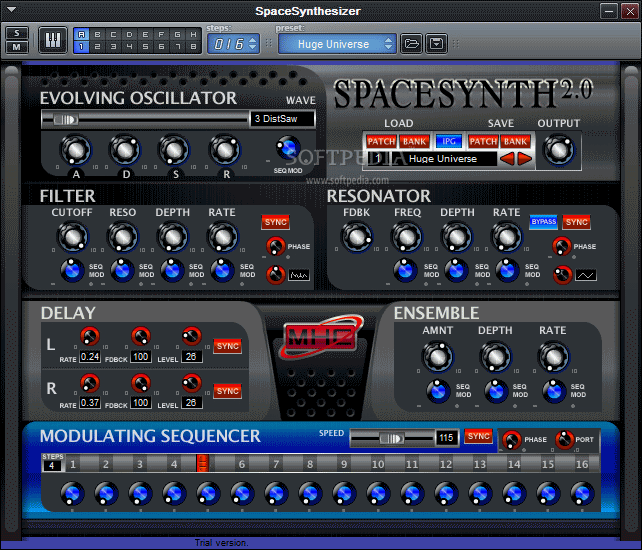
Task: Select sequencer step 10
Action: tap(378, 464)
